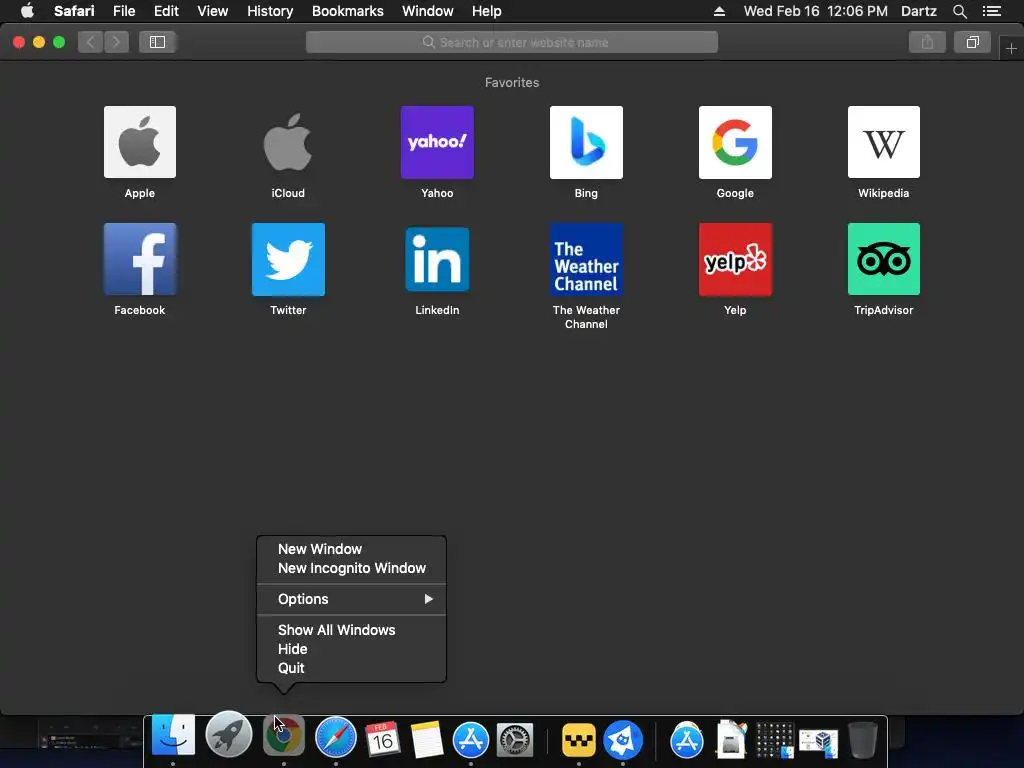The height and width of the screenshot is (768, 1024).
Task: Select Hide in the Dock menu
Action: click(351, 649)
